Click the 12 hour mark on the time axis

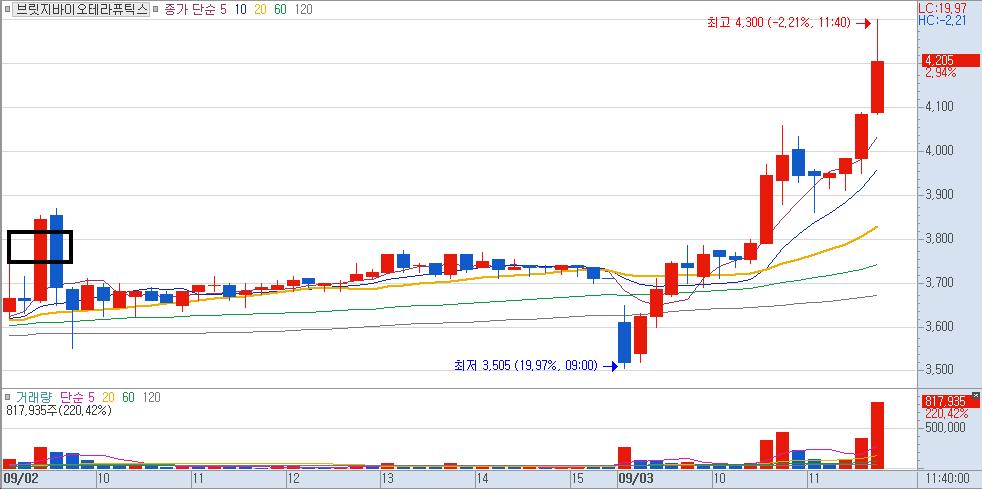pos(294,479)
